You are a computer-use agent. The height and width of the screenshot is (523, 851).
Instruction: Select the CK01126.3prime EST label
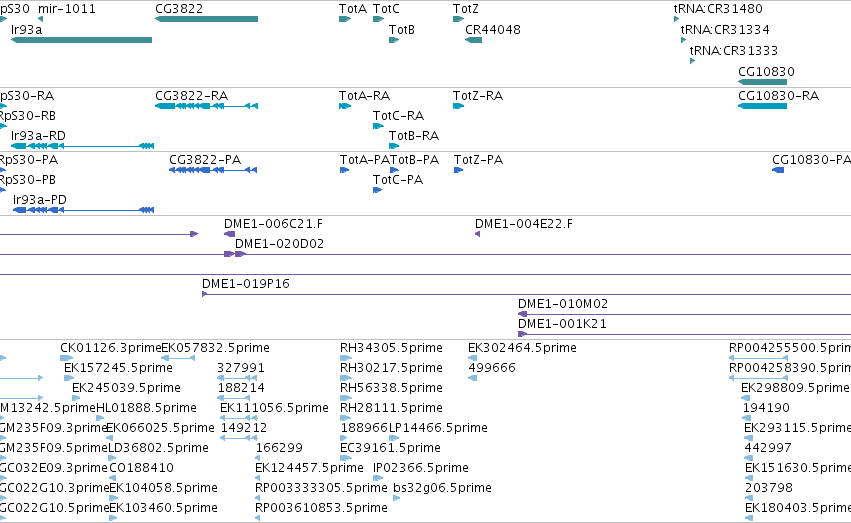tap(111, 347)
